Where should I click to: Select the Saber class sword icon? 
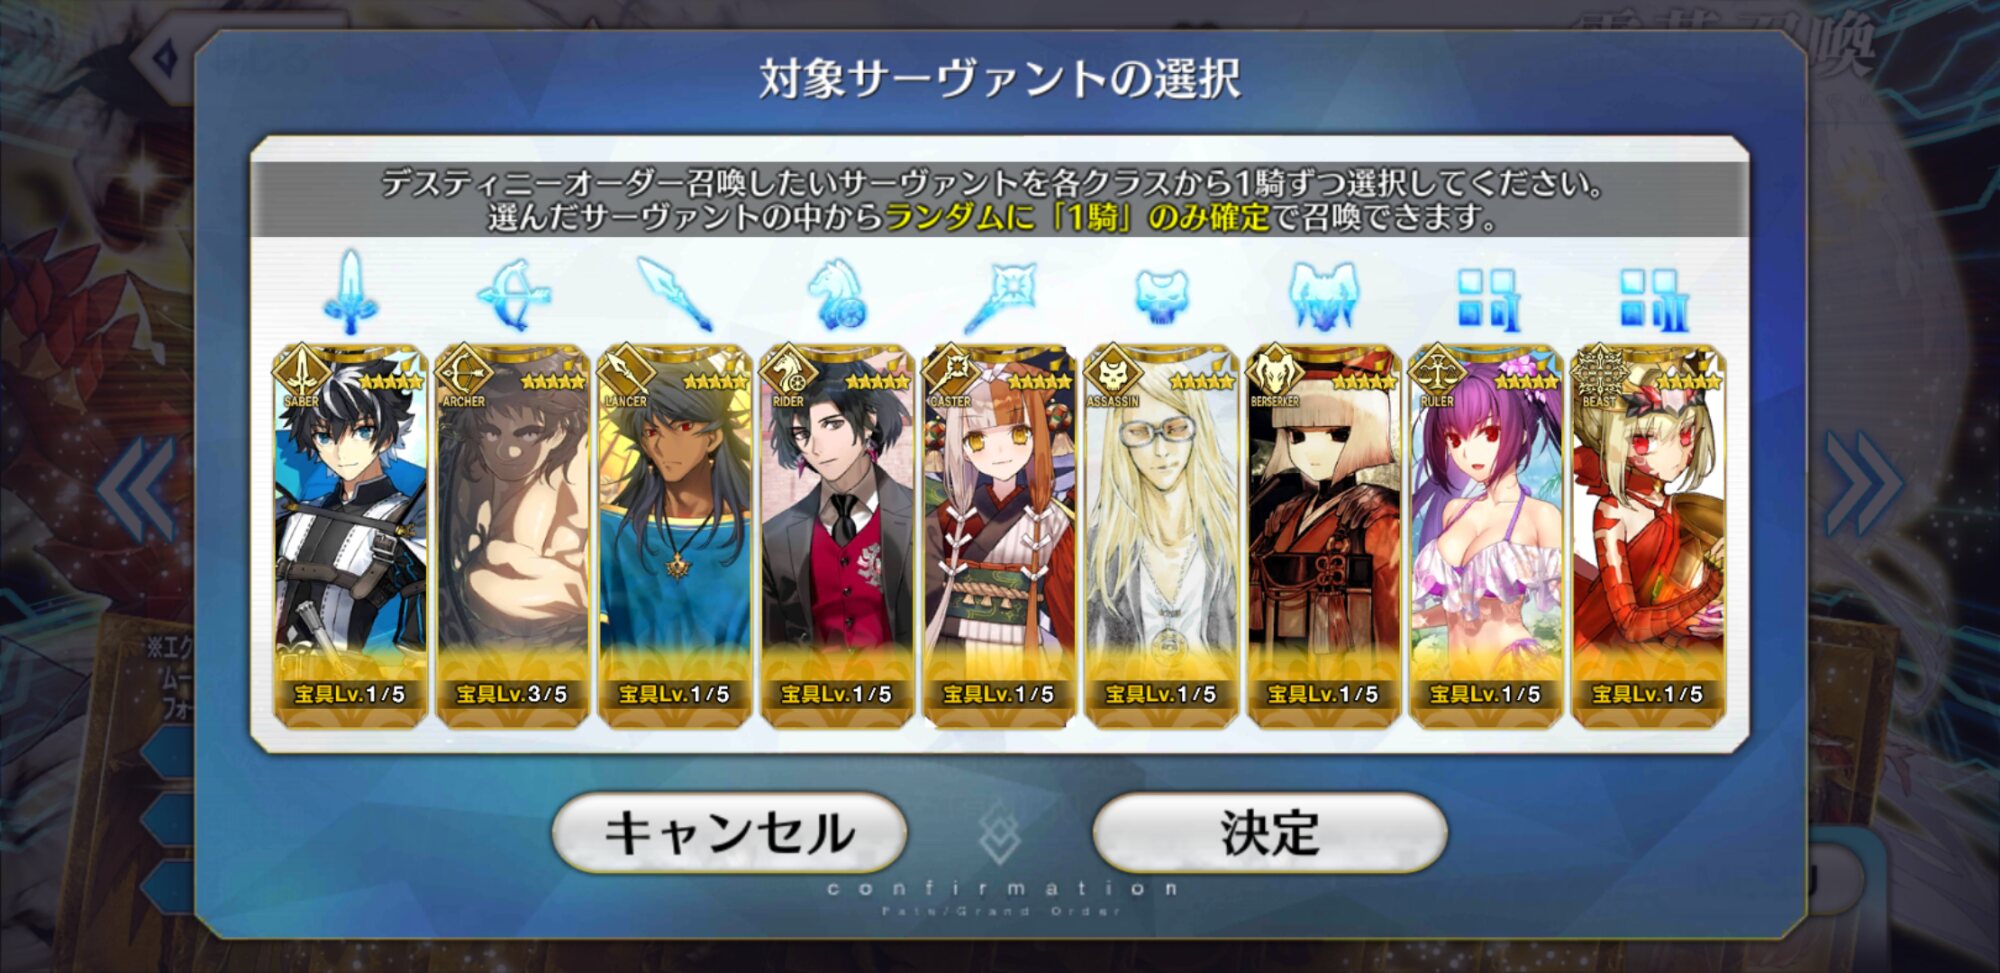click(350, 292)
